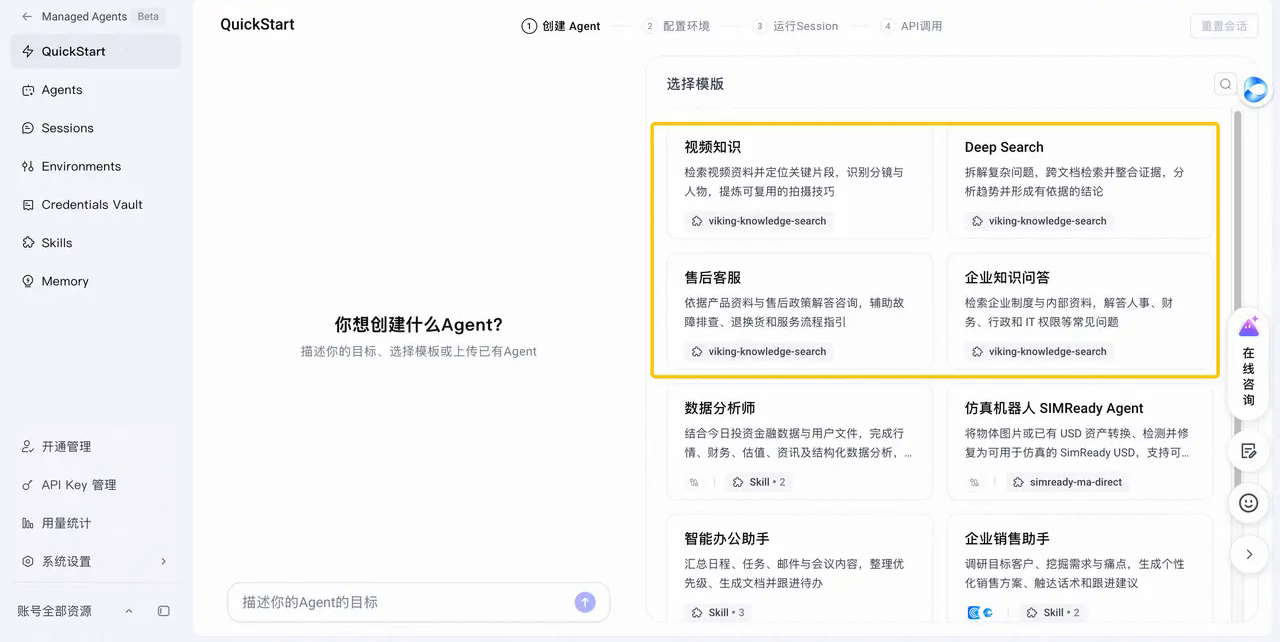
Task: Open 在线咨询 online consultation
Action: tap(1249, 362)
